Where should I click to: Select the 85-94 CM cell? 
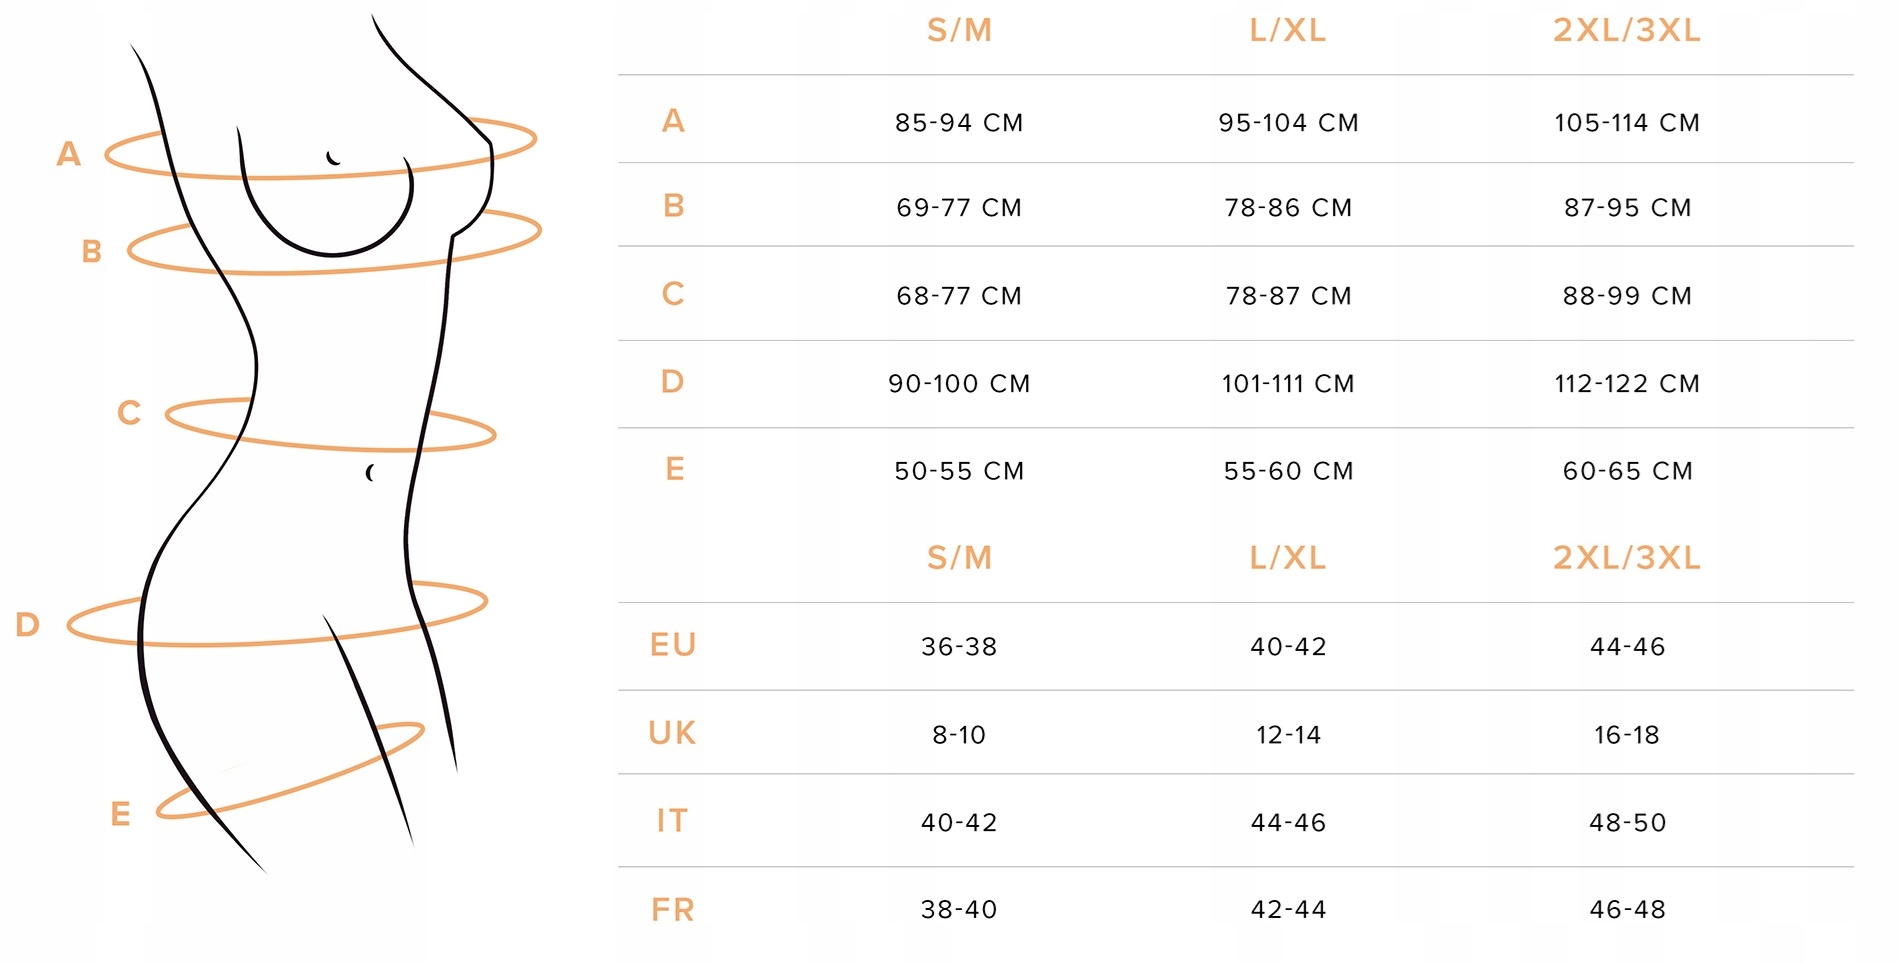tap(959, 123)
